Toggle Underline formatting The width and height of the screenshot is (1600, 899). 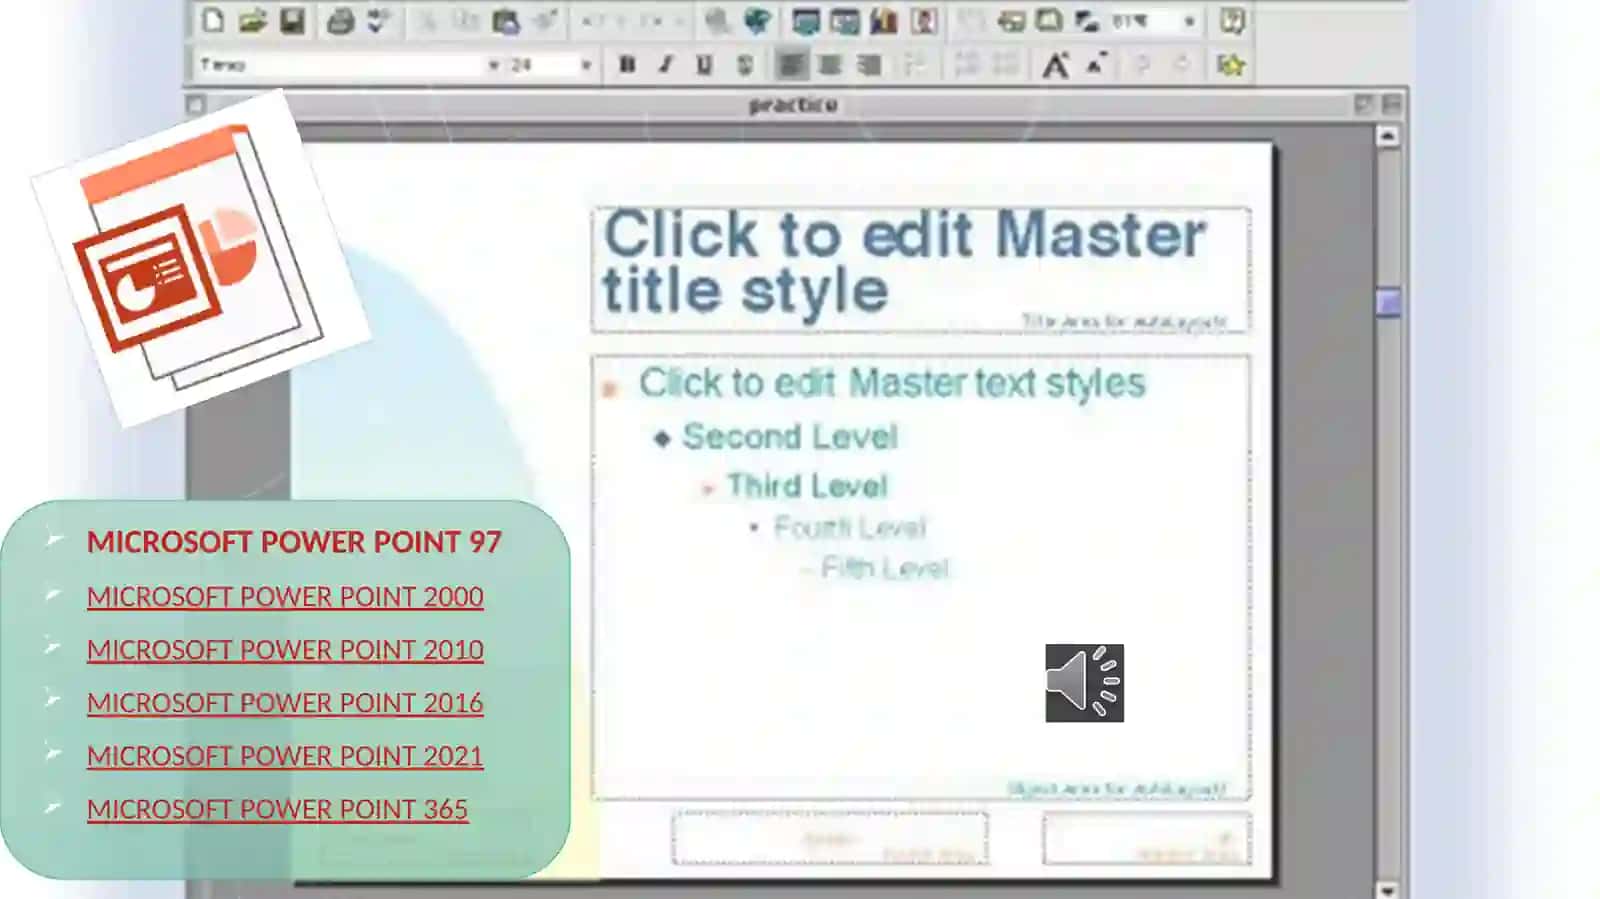(705, 65)
